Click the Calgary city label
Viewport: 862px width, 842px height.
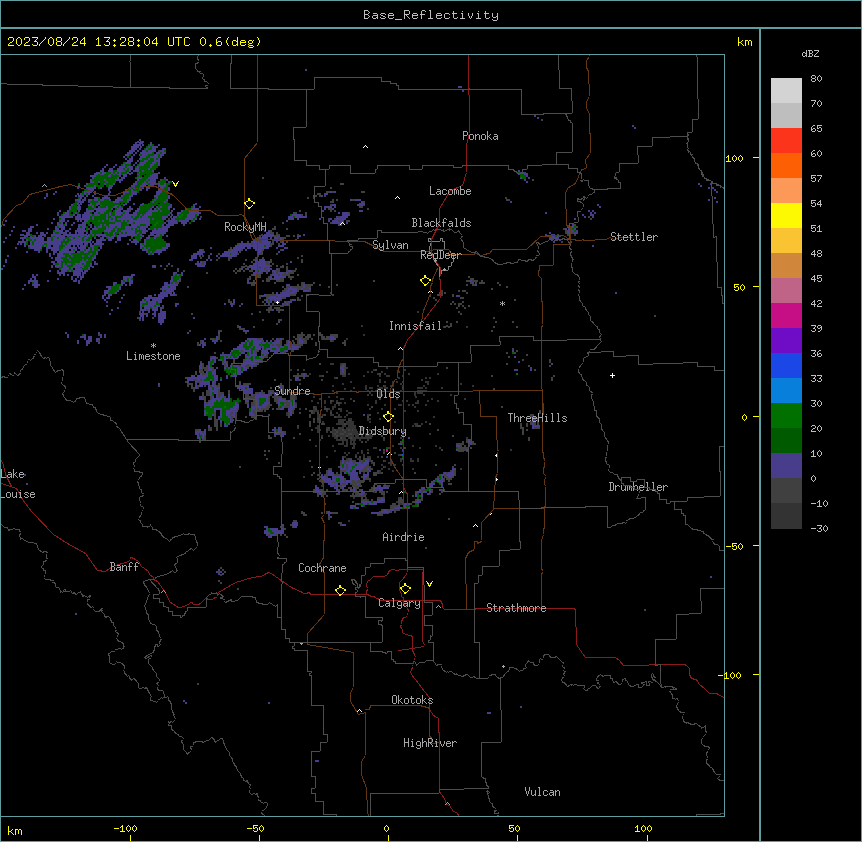[x=399, y=603]
